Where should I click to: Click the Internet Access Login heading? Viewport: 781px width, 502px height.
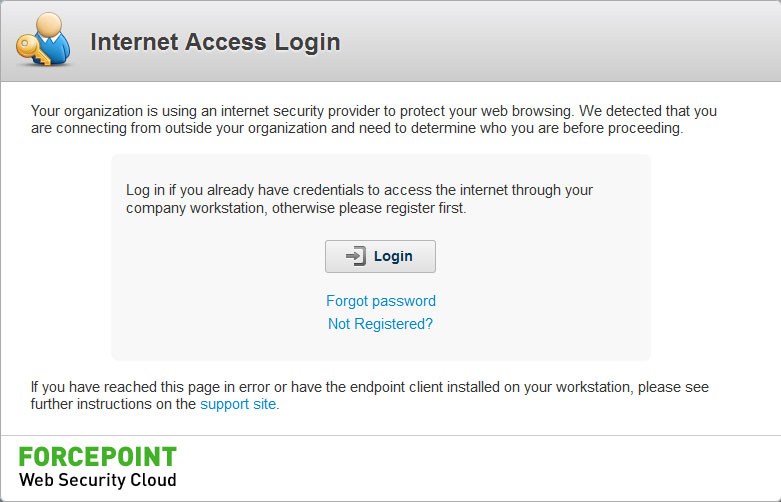(x=215, y=42)
